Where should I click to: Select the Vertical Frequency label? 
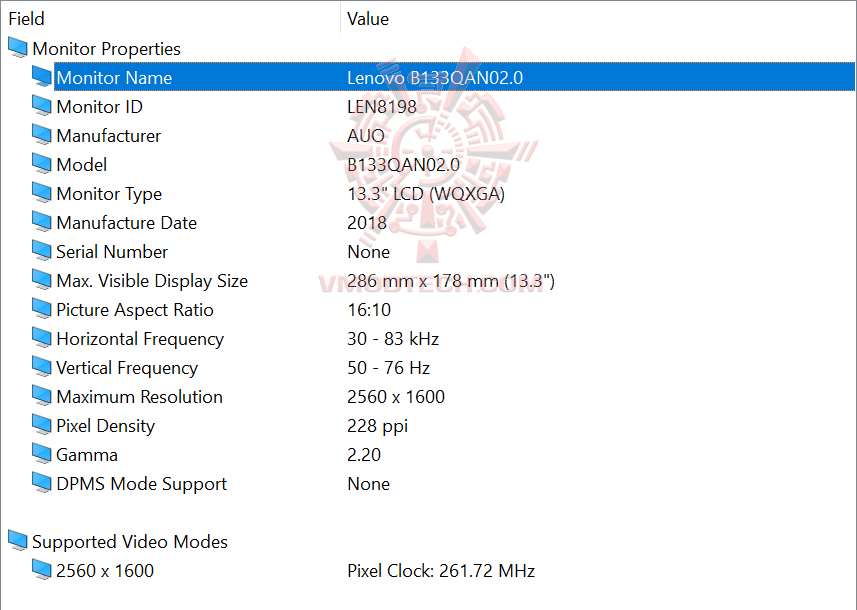[127, 368]
